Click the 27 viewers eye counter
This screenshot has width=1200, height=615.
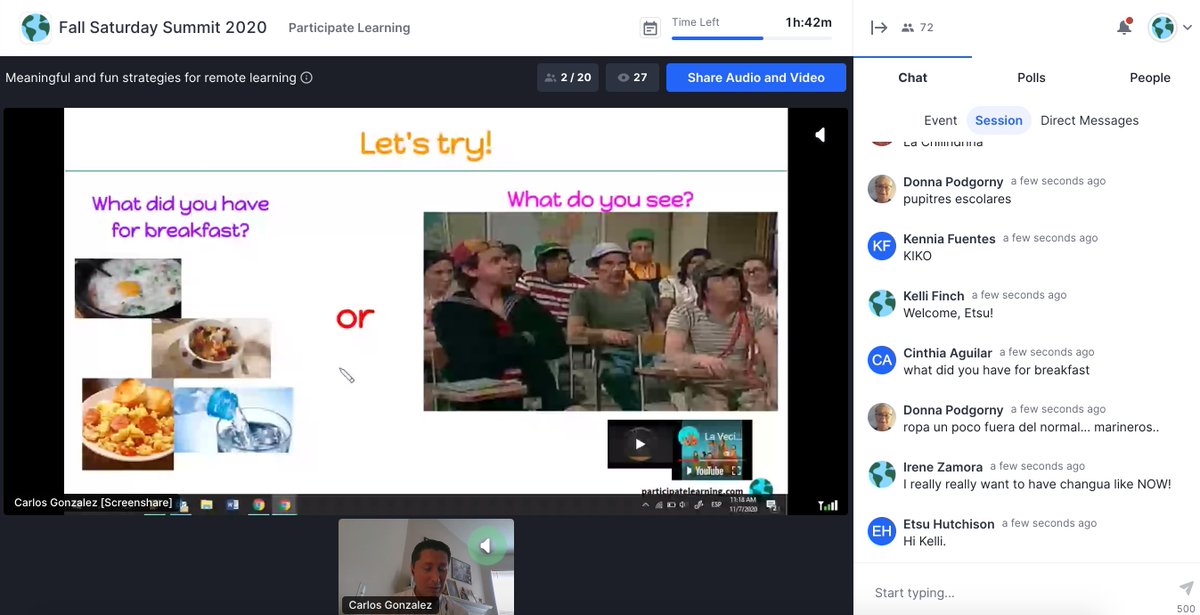[x=632, y=77]
